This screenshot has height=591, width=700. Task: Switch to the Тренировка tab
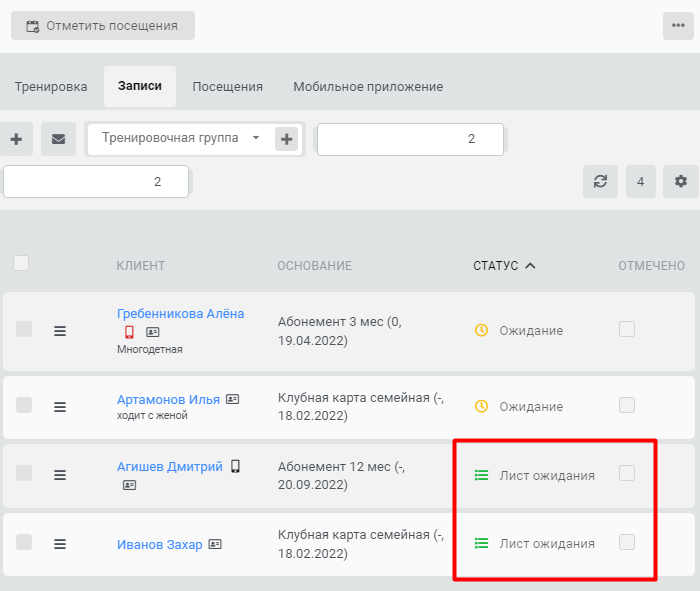[x=51, y=87]
